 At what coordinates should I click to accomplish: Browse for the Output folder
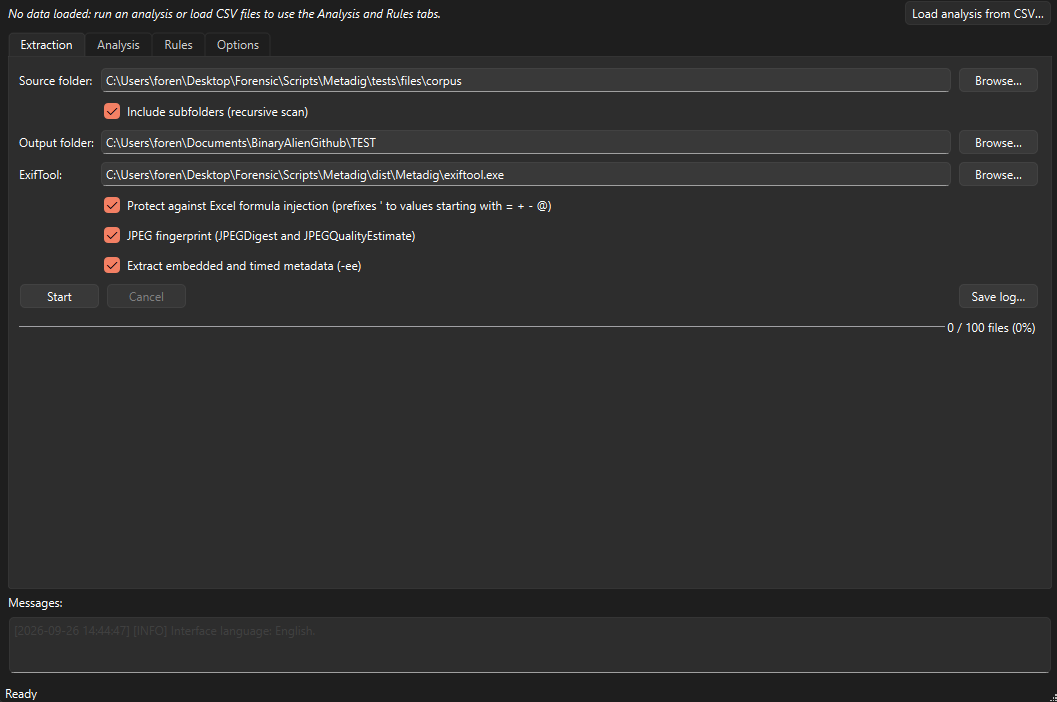998,142
